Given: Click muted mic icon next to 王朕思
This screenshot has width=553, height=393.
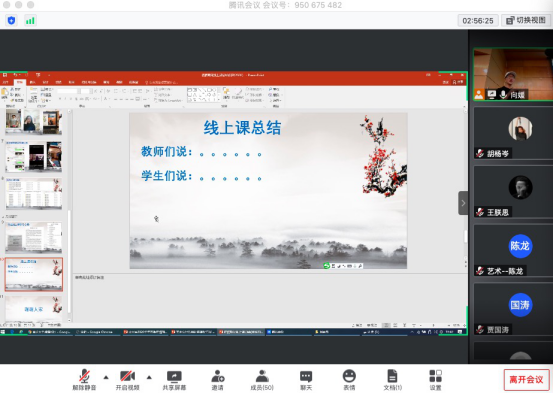Looking at the screenshot, I should point(480,212).
